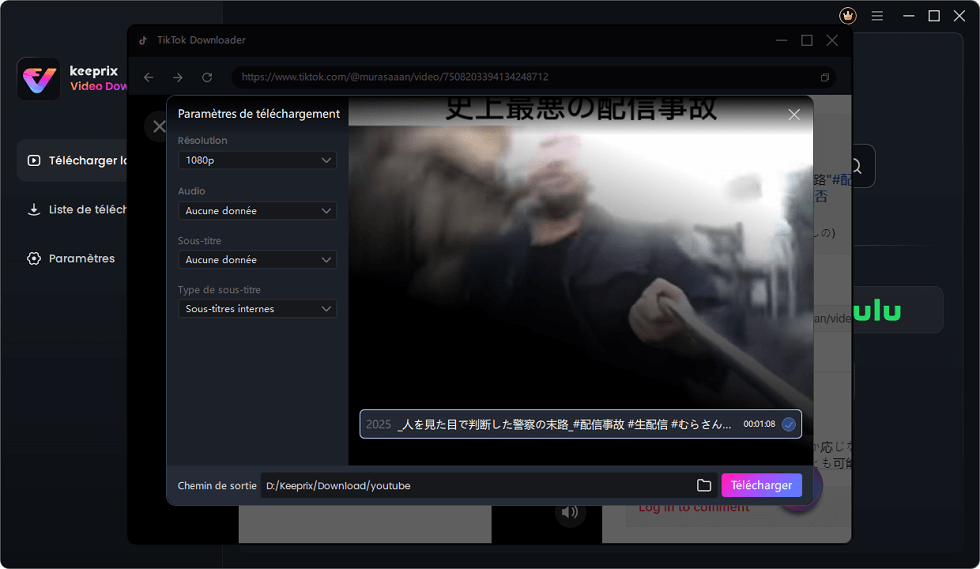Open the crown premium icon
This screenshot has width=980, height=569.
click(x=848, y=16)
